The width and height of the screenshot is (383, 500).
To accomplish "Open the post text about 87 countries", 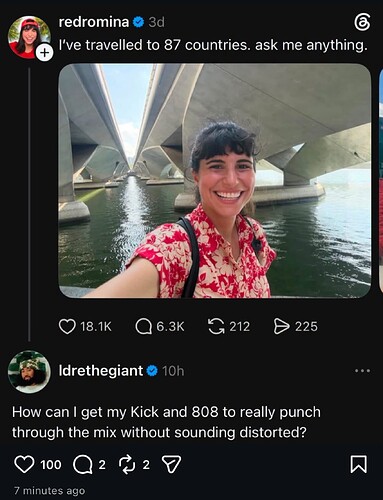I will tap(213, 45).
